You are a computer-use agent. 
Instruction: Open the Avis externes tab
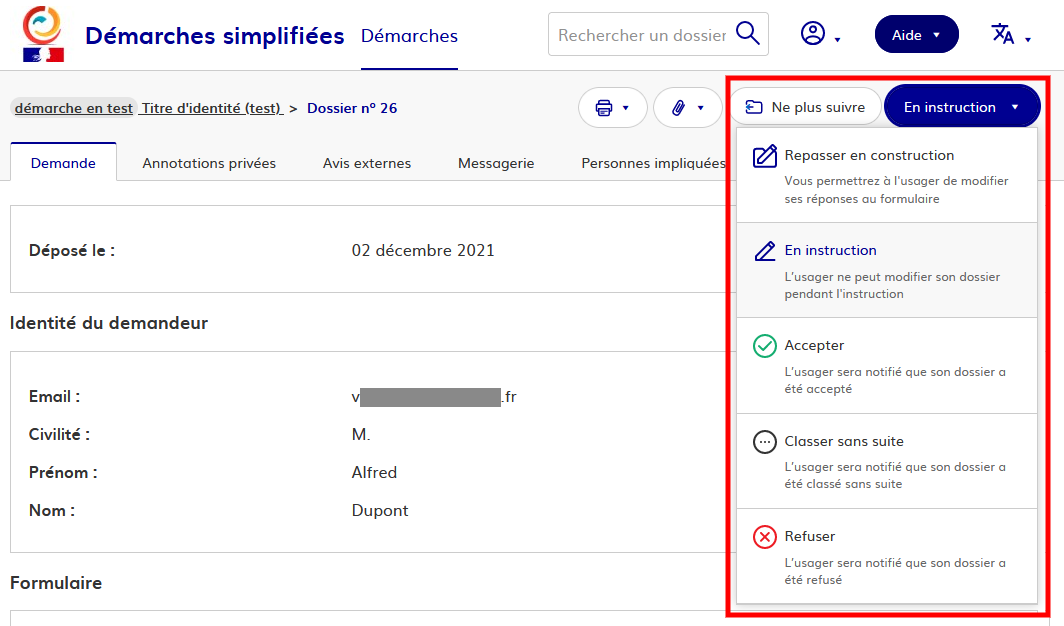pos(366,163)
